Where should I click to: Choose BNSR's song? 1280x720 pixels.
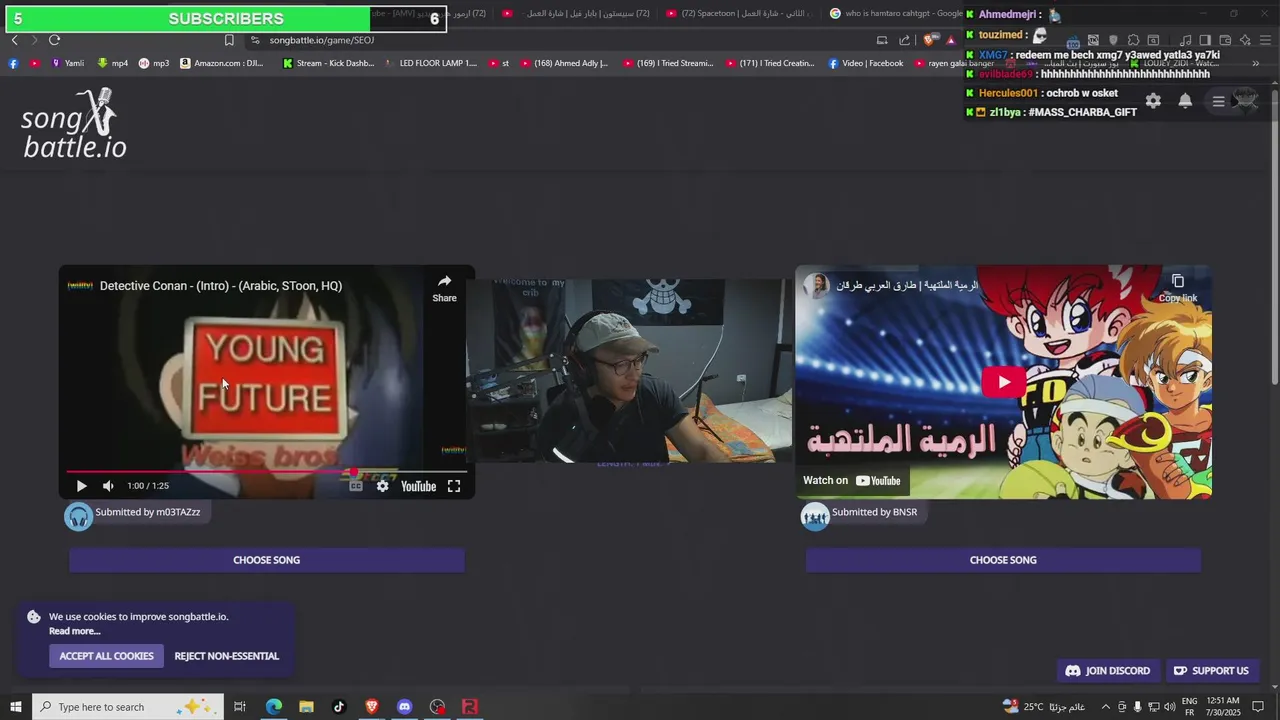[1003, 560]
